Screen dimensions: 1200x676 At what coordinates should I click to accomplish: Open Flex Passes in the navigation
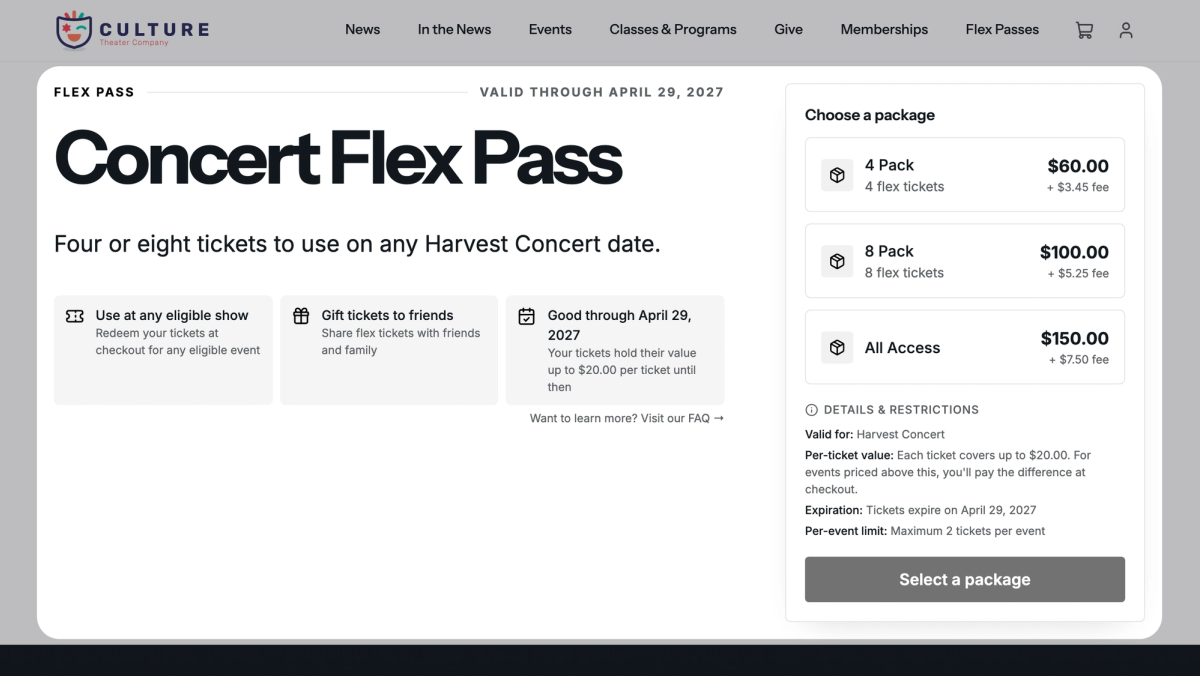tap(1002, 30)
